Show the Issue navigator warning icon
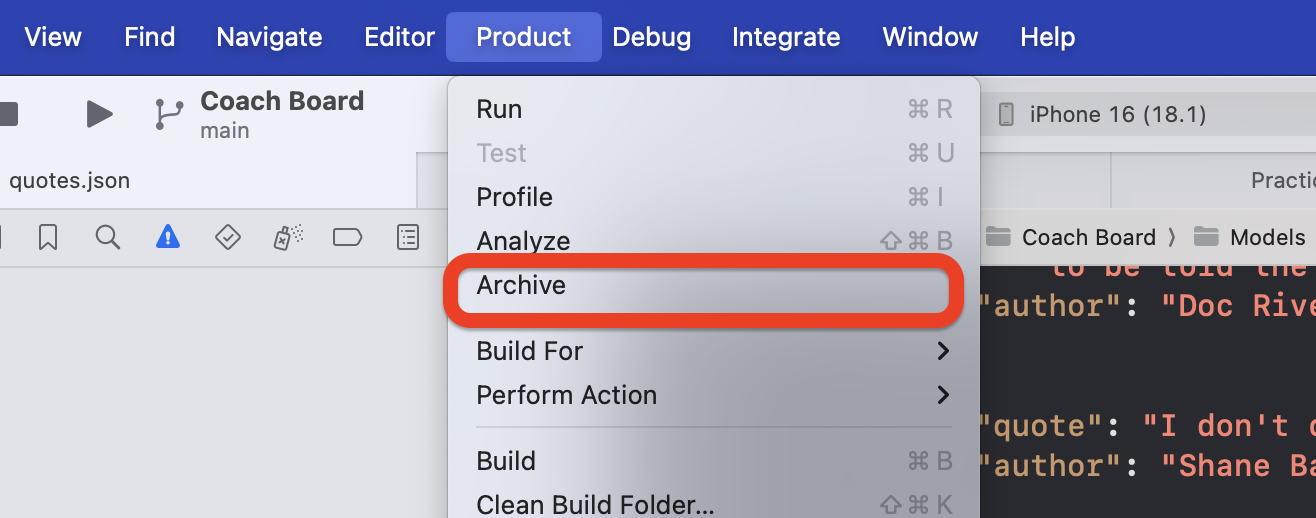This screenshot has width=1316, height=518. 168,237
